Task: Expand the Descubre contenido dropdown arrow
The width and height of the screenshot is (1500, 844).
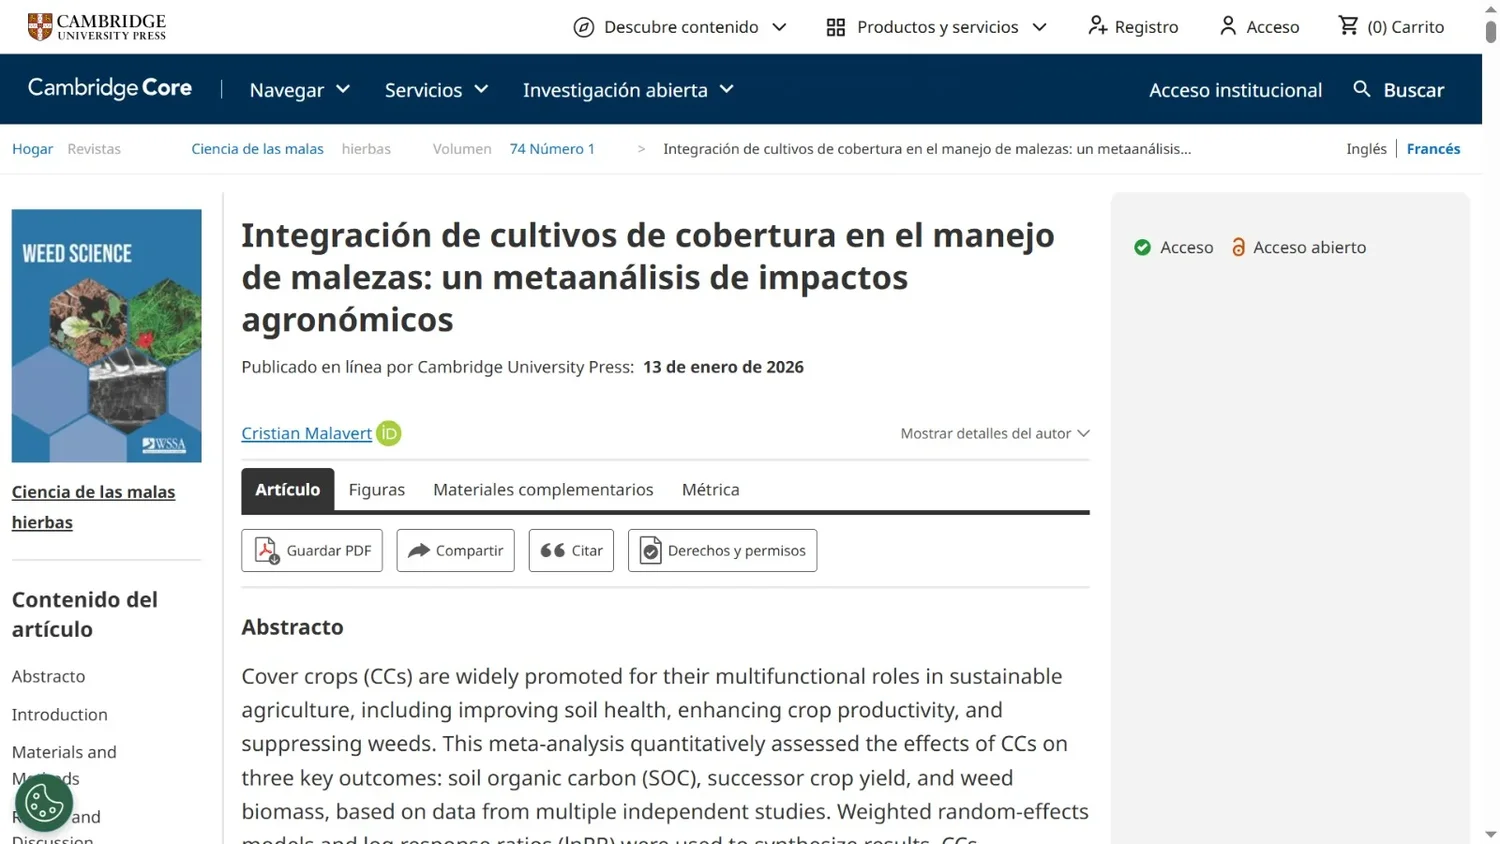Action: point(779,27)
